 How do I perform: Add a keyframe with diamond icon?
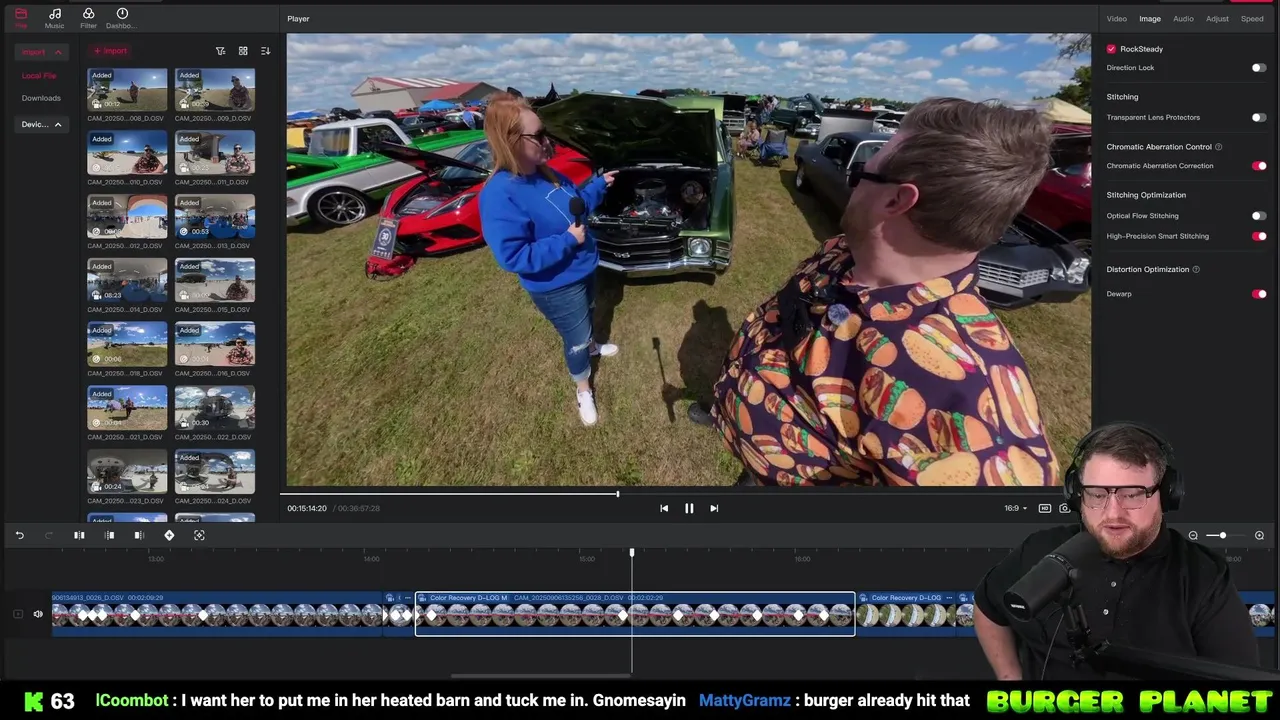pyautogui.click(x=169, y=536)
